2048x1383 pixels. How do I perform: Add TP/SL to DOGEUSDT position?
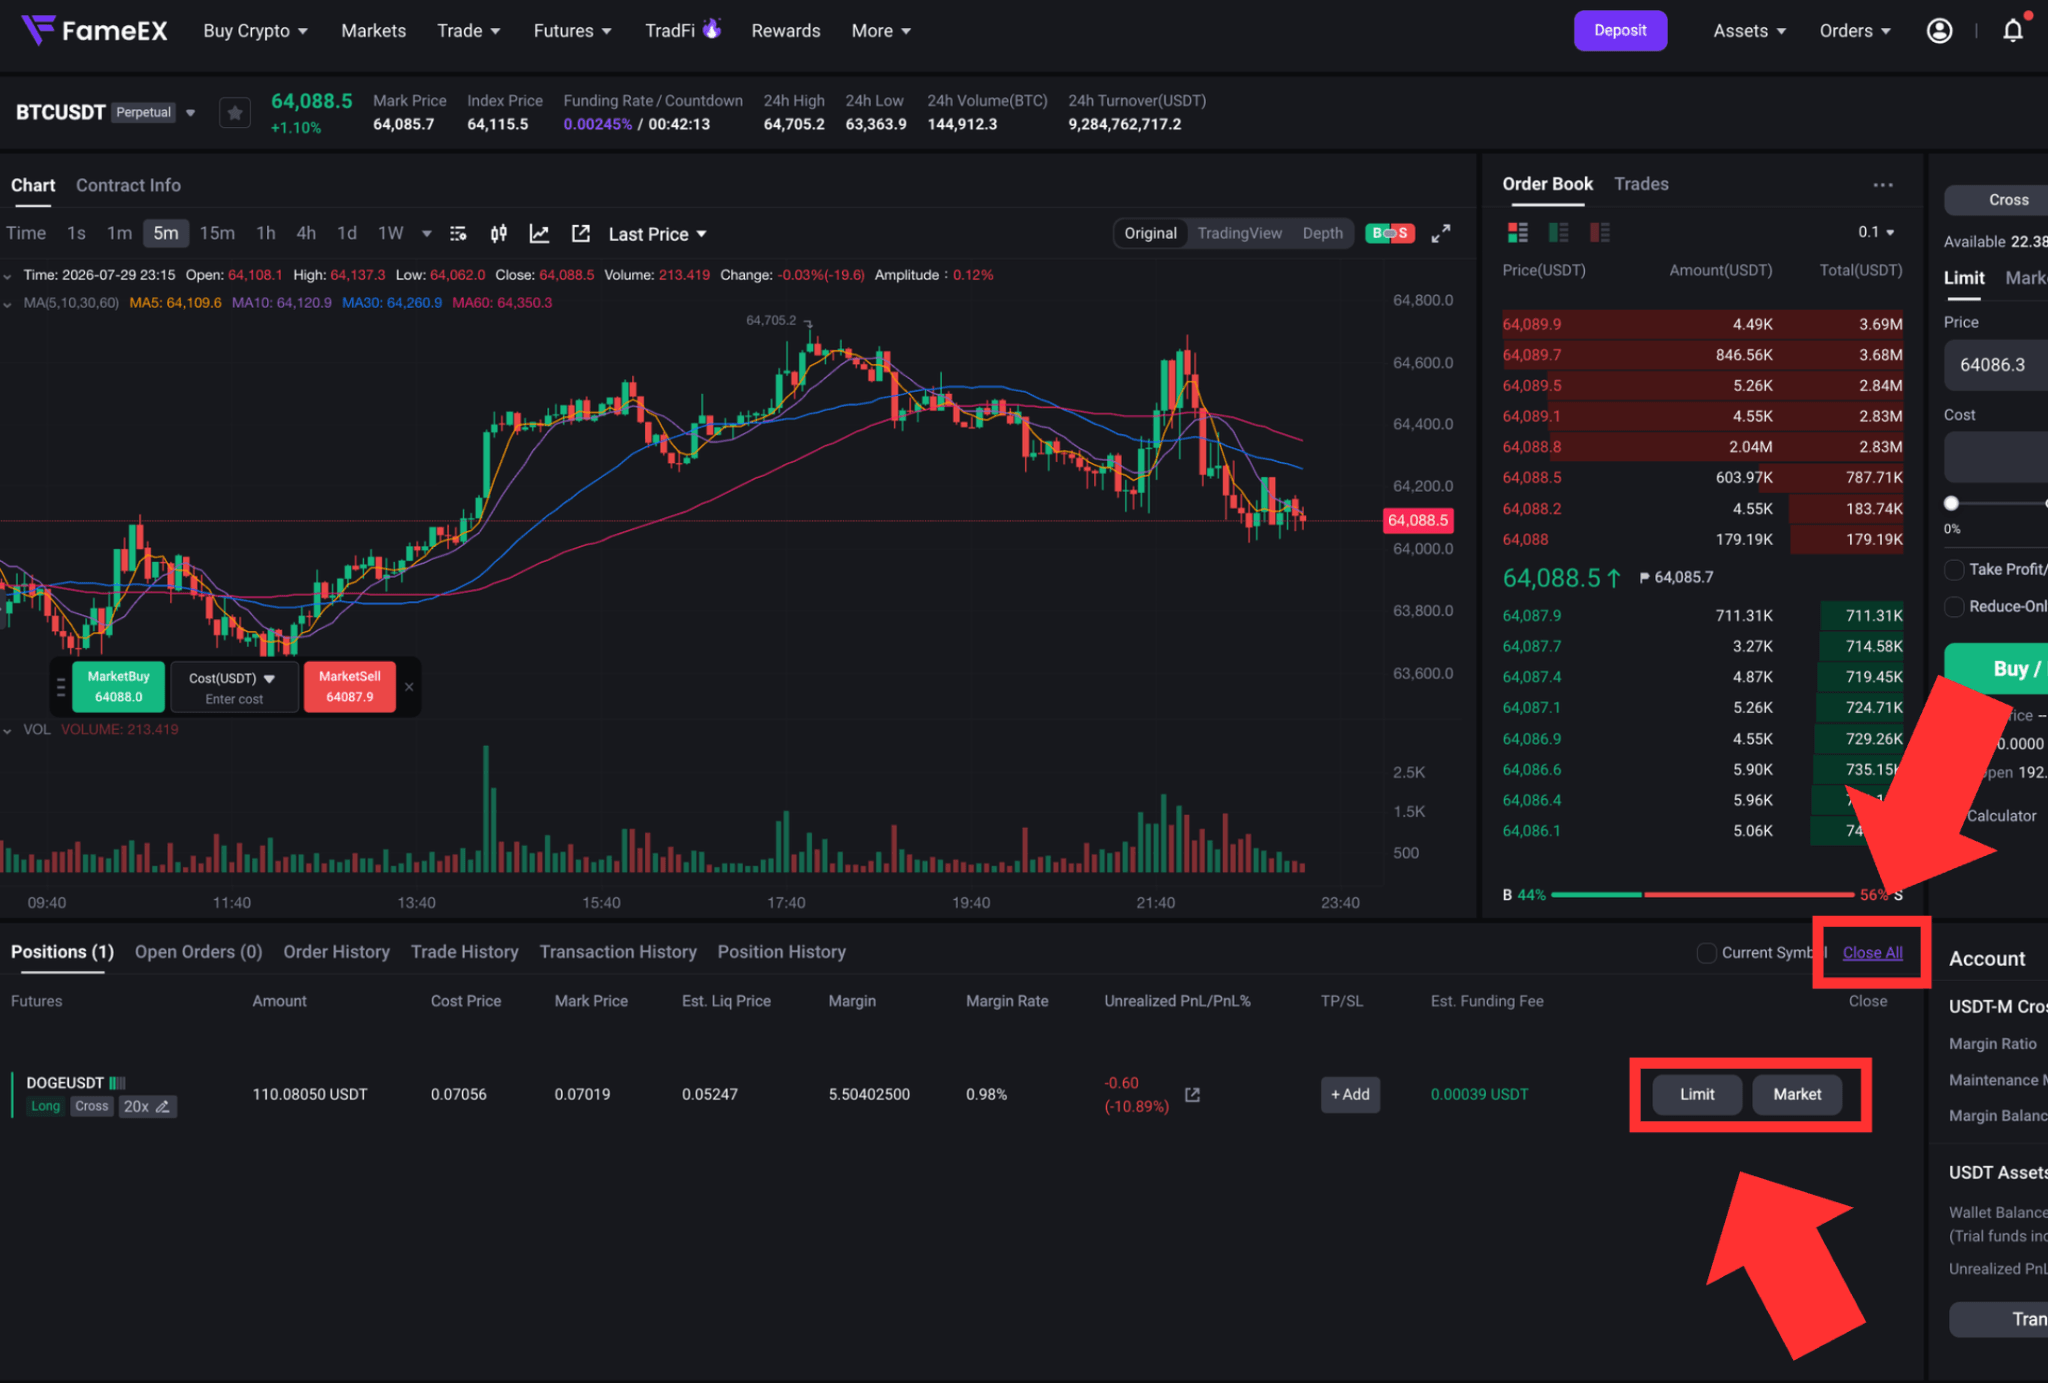point(1350,1095)
